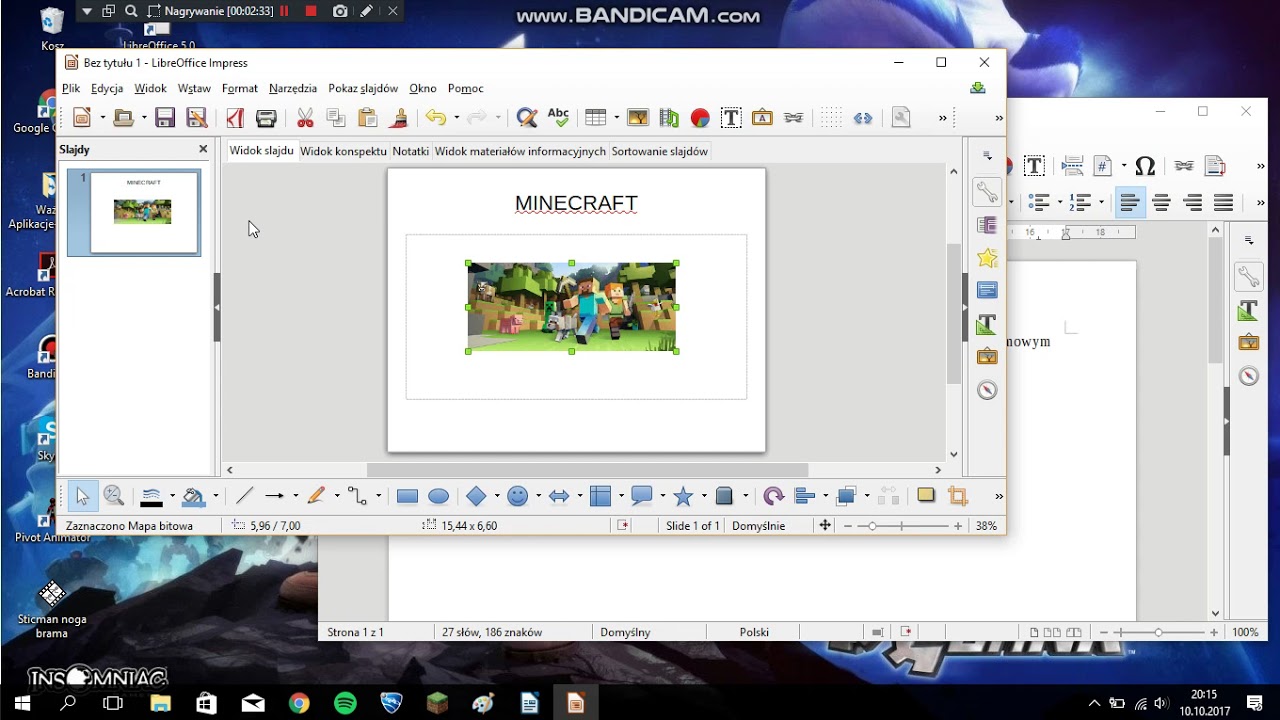Open the Table insert dropdown arrow

coord(616,118)
